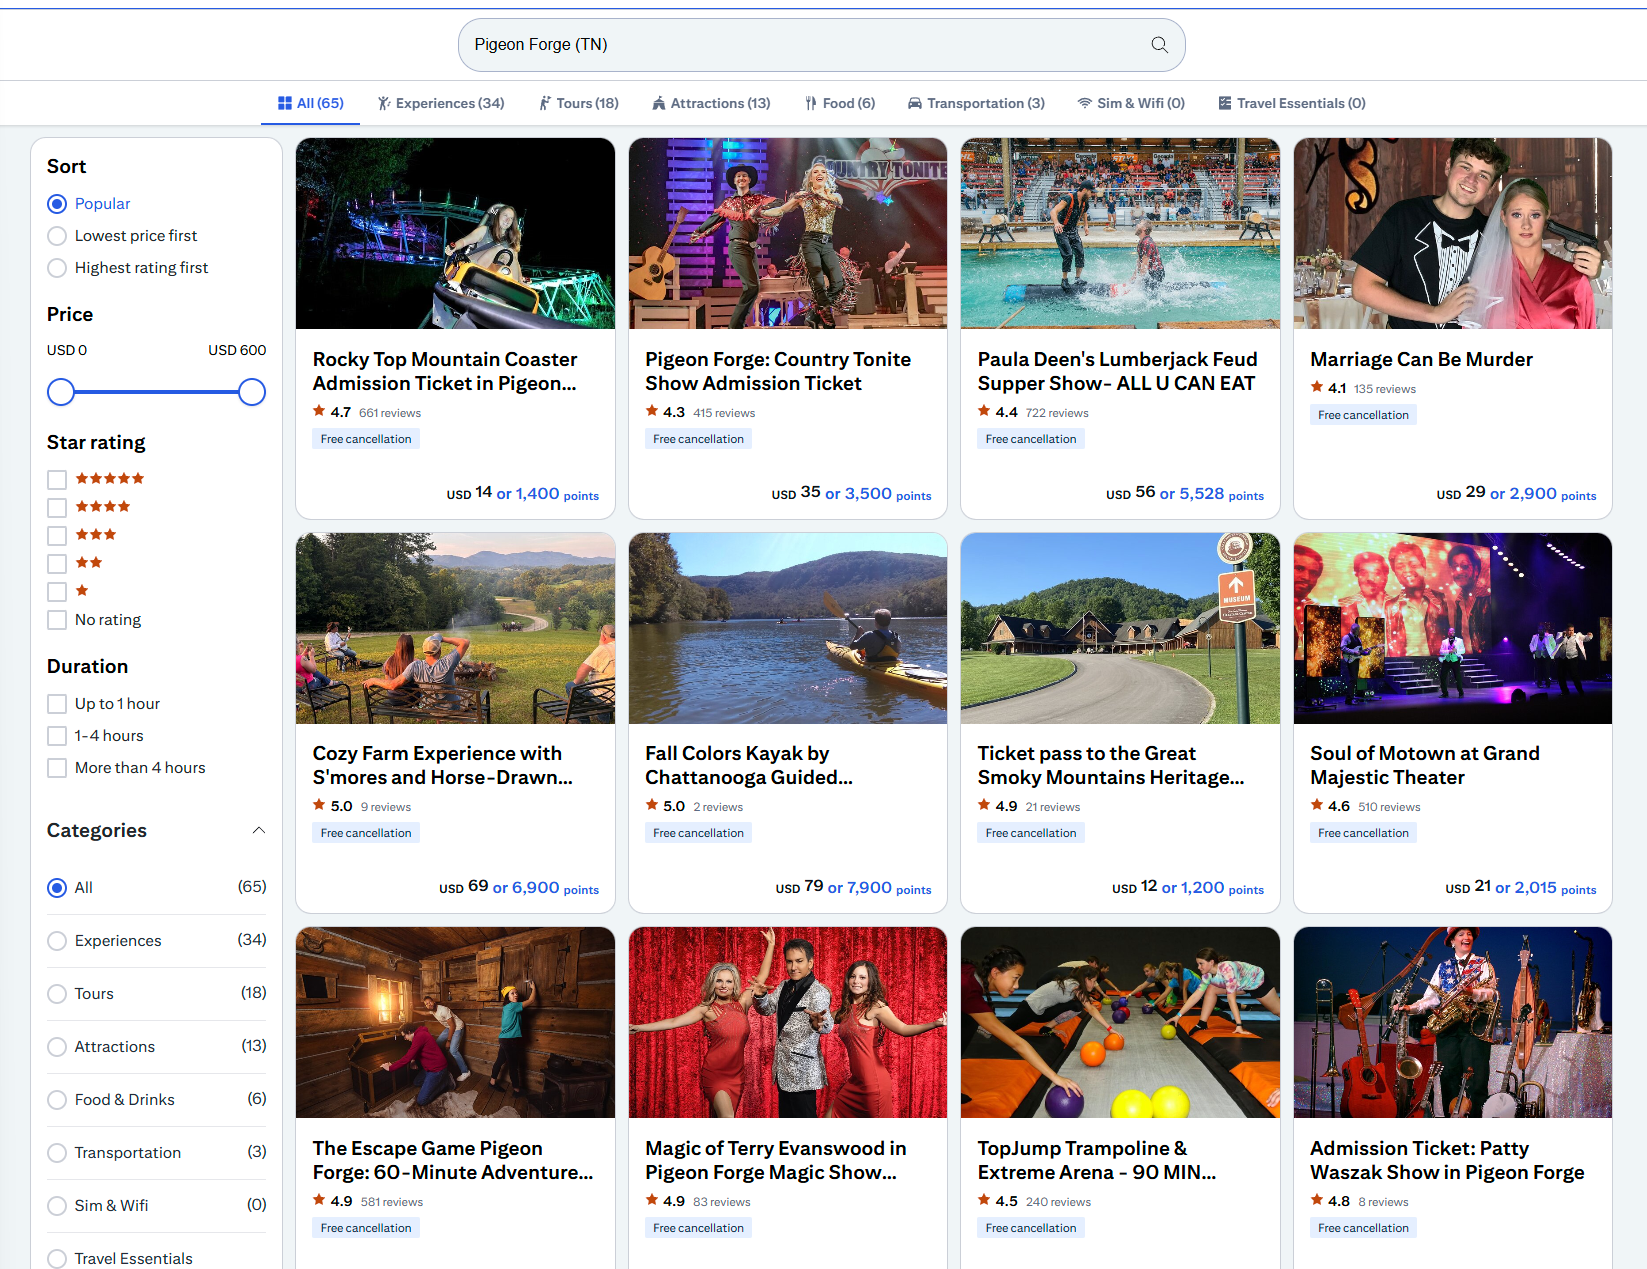Switch to Transportation (3) tab
The height and width of the screenshot is (1269, 1647).
click(976, 103)
